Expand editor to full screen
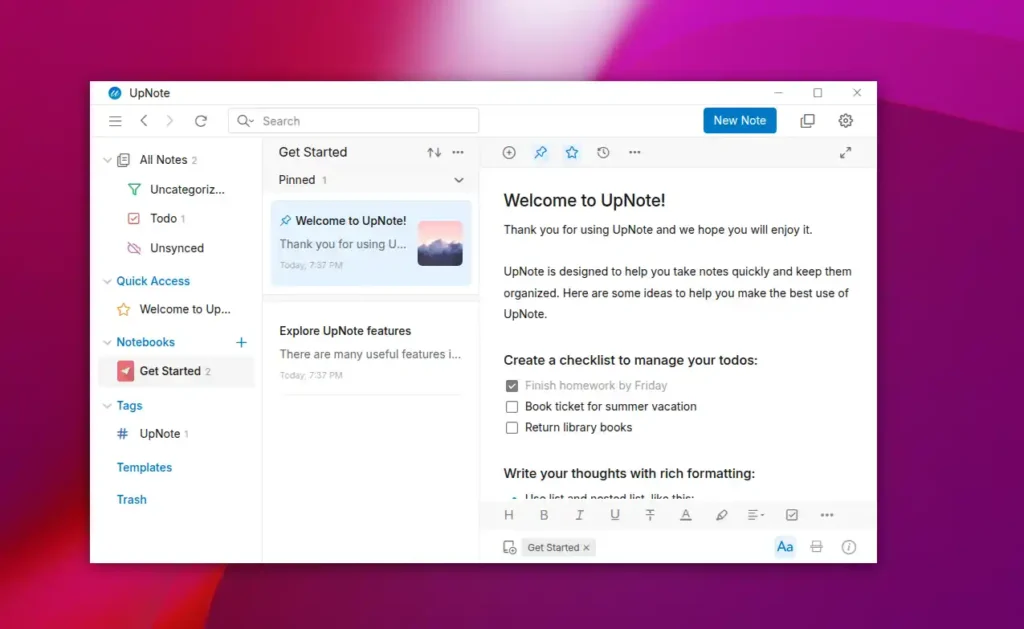 click(x=845, y=153)
